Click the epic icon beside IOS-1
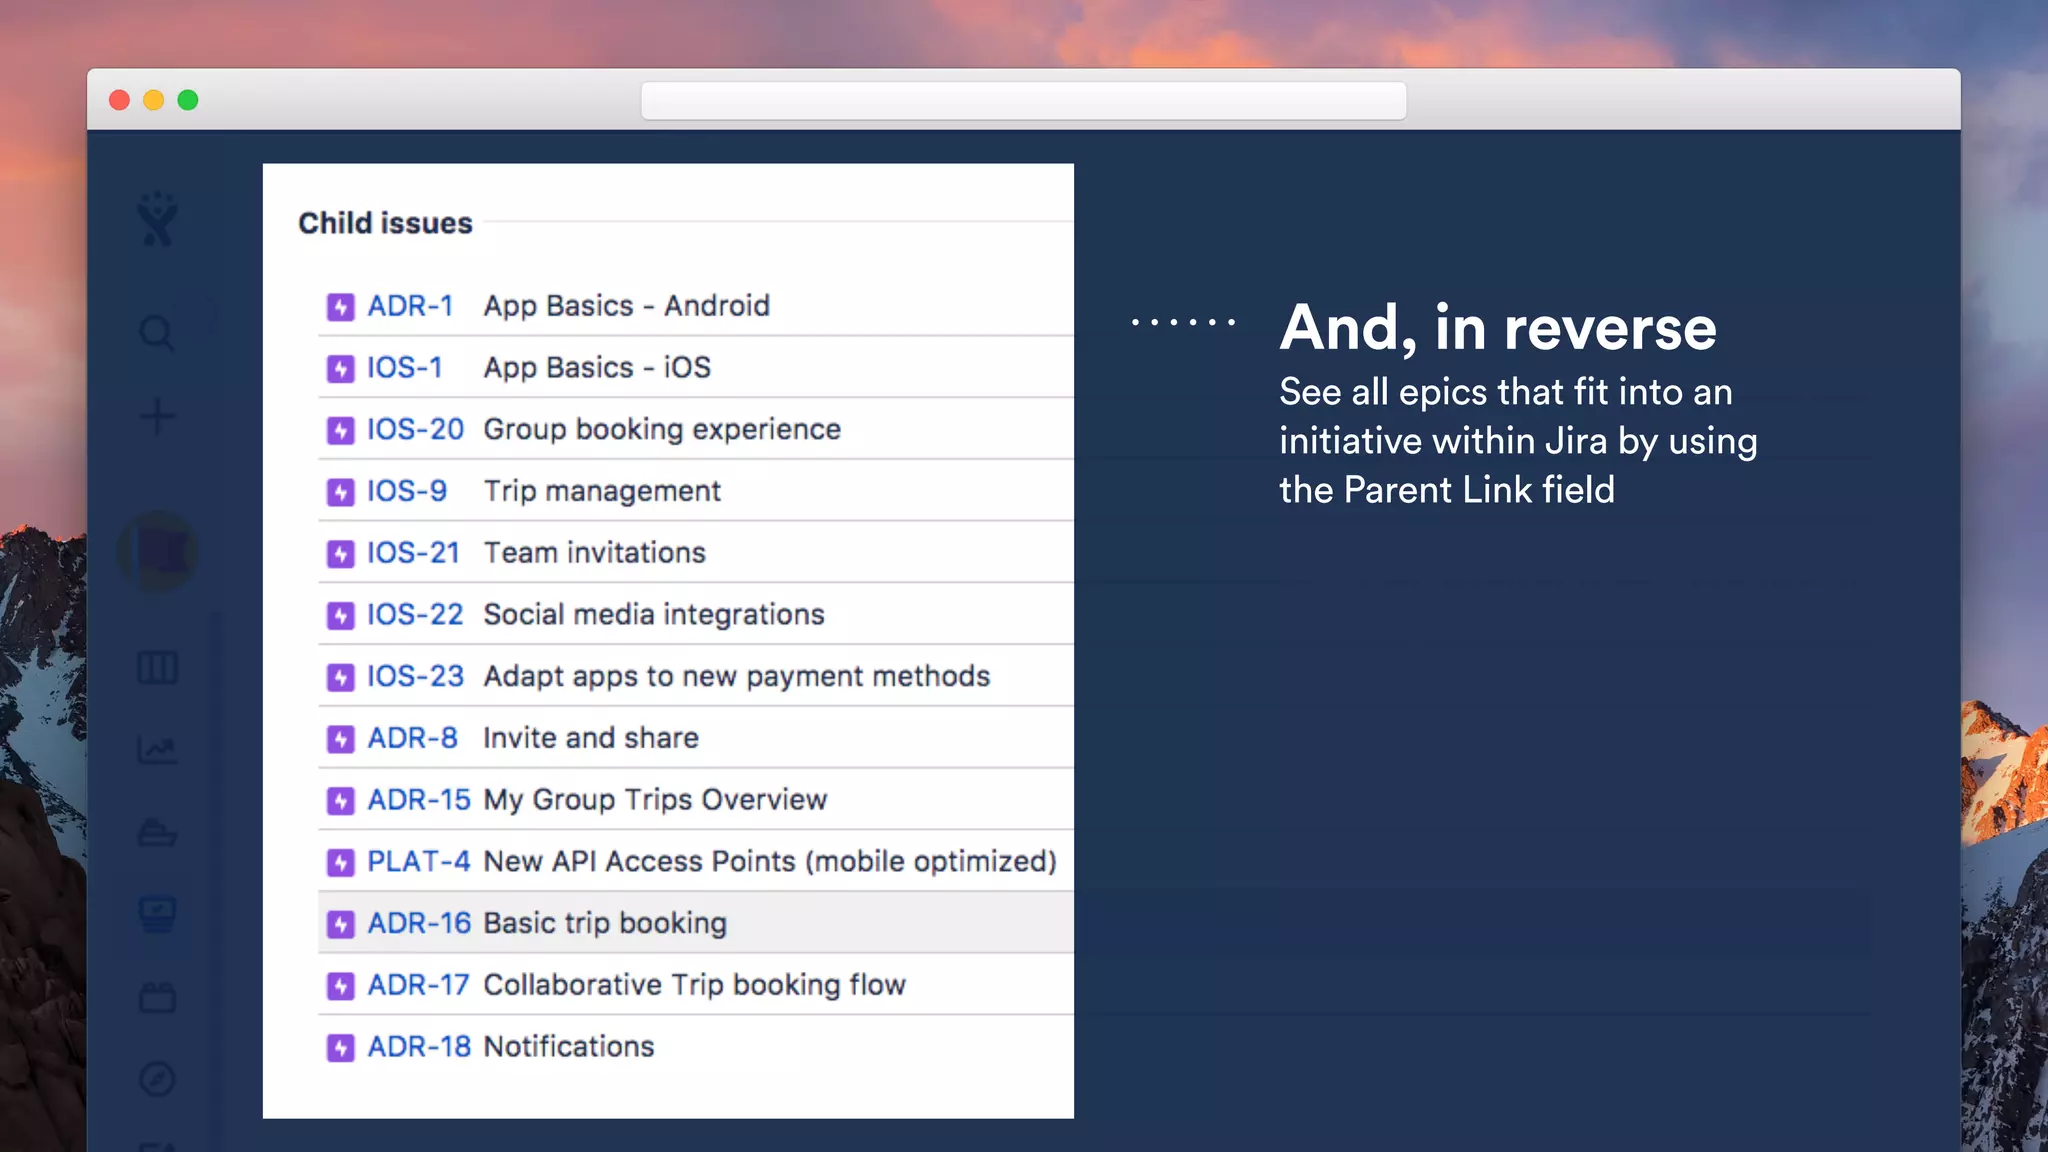 [341, 369]
